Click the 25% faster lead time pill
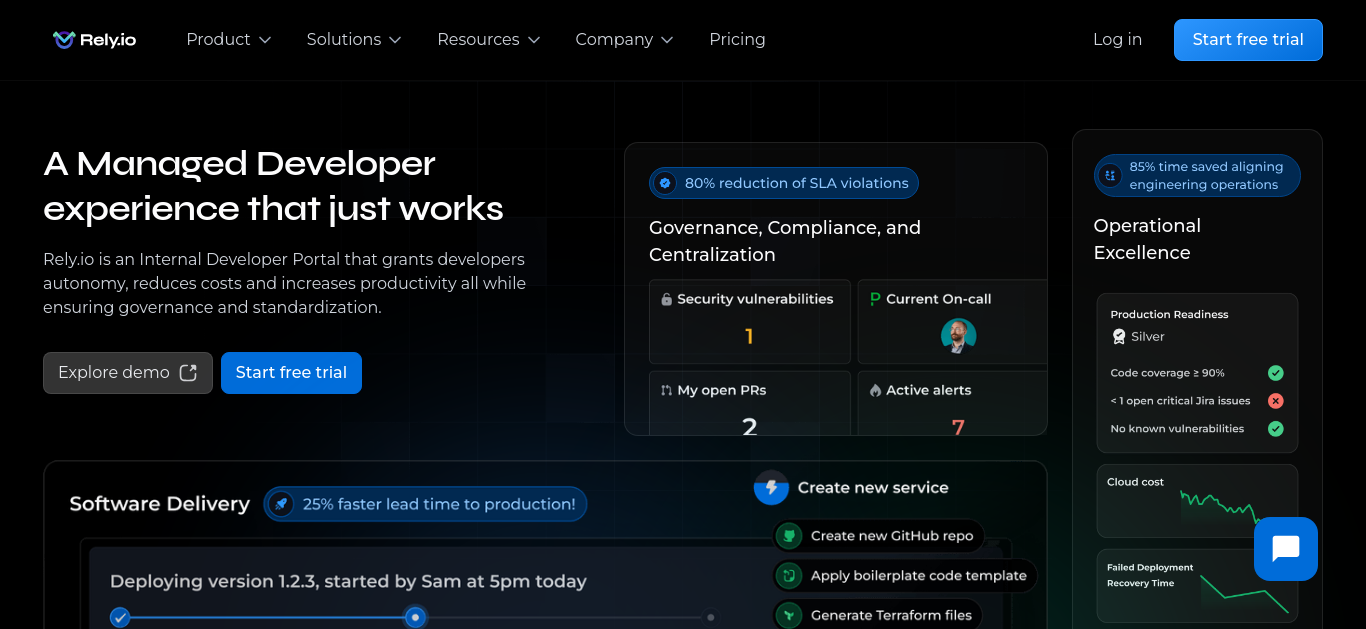The width and height of the screenshot is (1366, 629). pos(425,504)
